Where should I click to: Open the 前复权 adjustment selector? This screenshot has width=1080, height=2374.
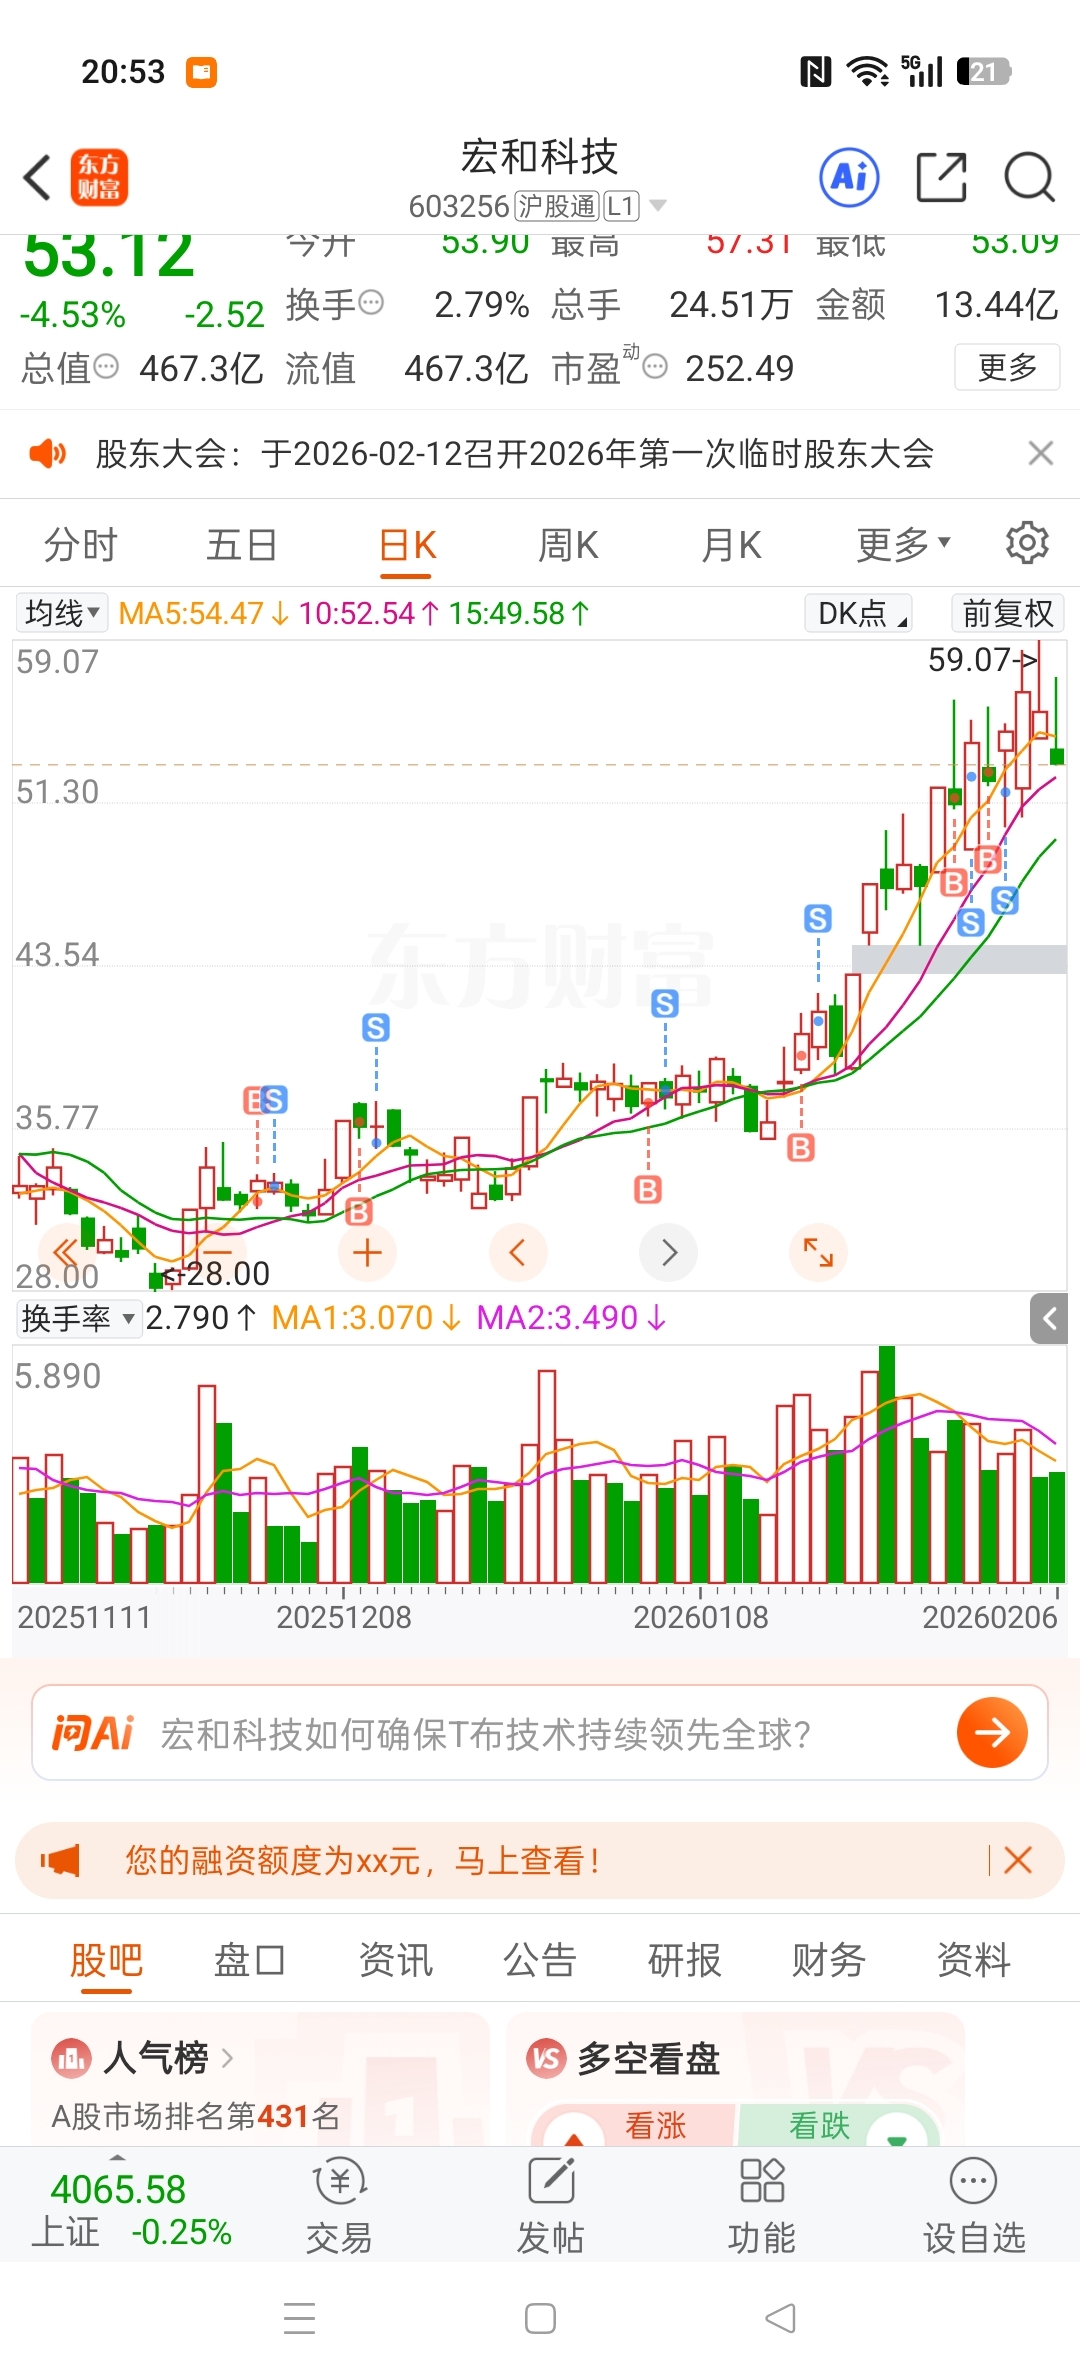tap(1007, 612)
